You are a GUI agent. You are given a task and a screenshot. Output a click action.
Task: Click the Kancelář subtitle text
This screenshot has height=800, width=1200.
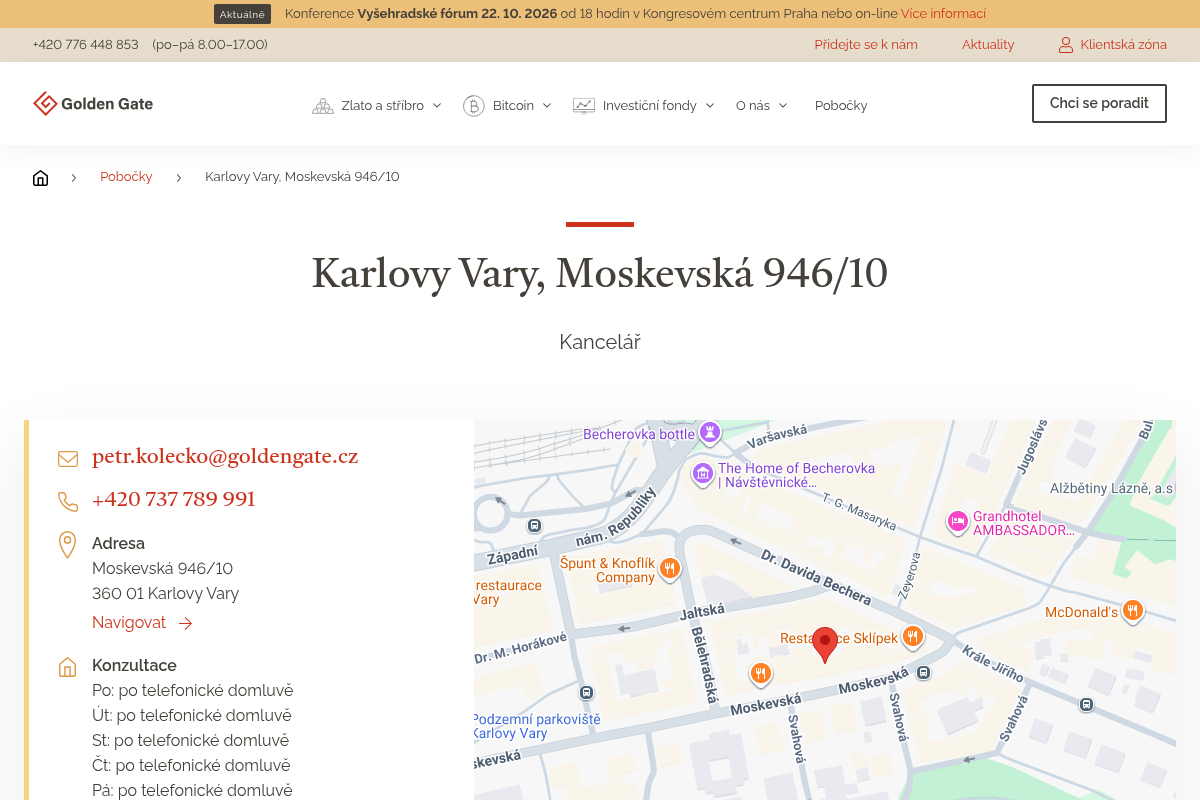pos(600,342)
